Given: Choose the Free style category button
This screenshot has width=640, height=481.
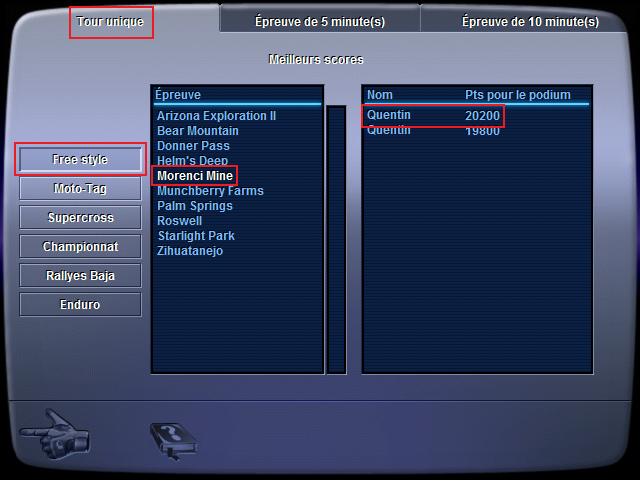Looking at the screenshot, I should click(x=80, y=159).
